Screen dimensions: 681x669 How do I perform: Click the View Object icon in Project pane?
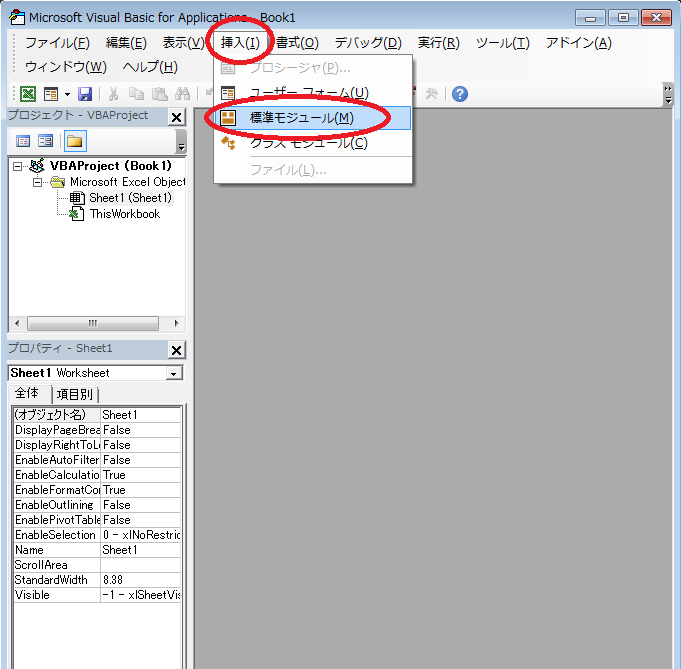(x=46, y=141)
